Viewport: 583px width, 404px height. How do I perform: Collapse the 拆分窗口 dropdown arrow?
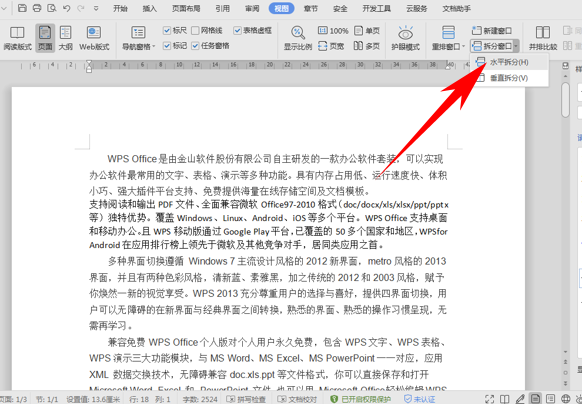click(516, 46)
